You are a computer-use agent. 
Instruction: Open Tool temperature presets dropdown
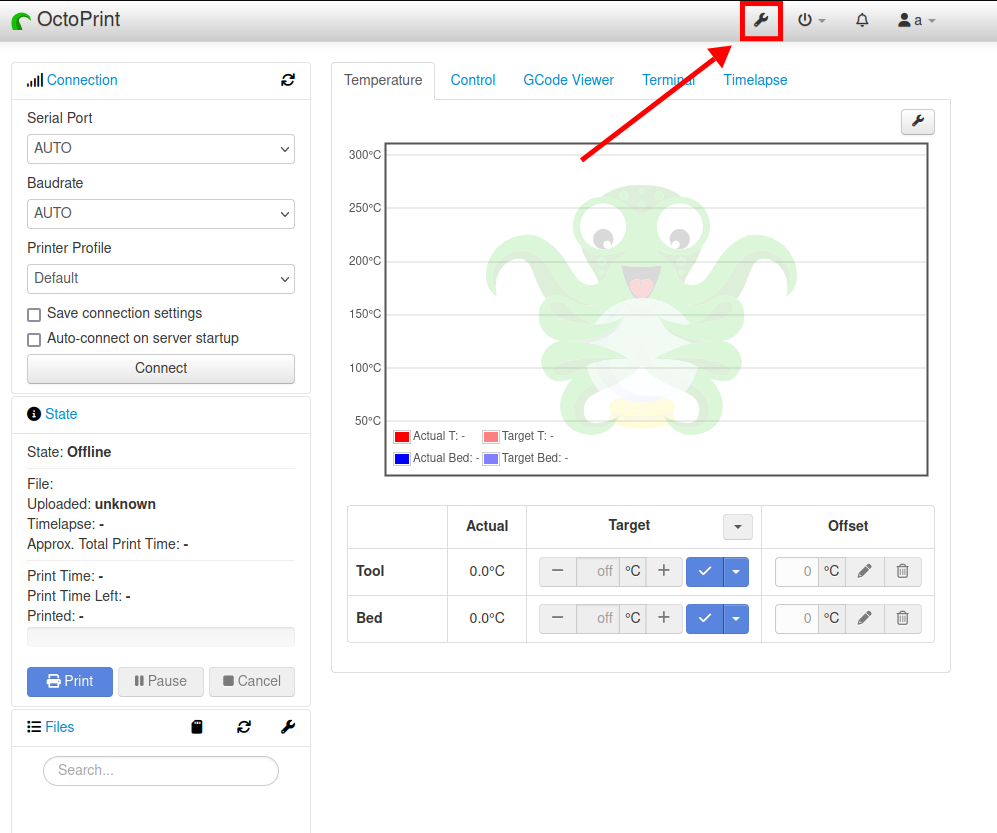736,572
